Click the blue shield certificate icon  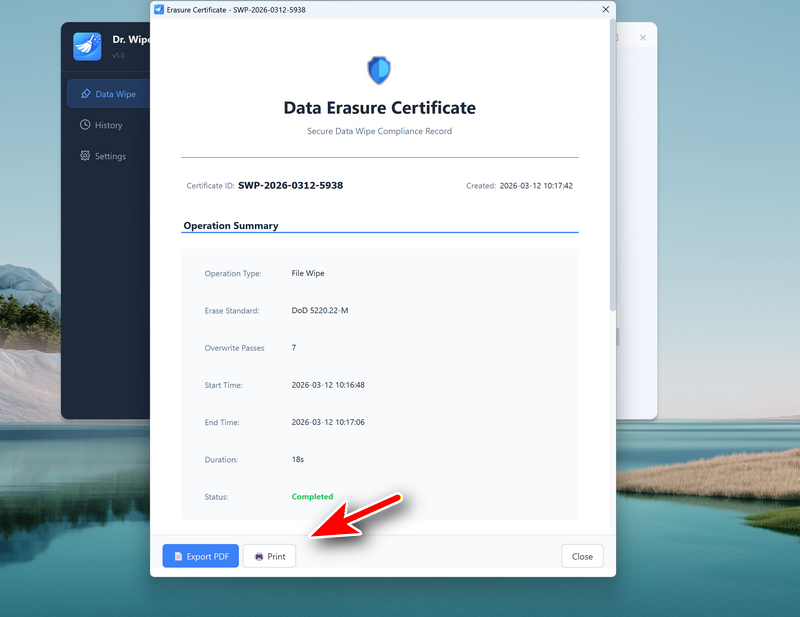click(379, 70)
